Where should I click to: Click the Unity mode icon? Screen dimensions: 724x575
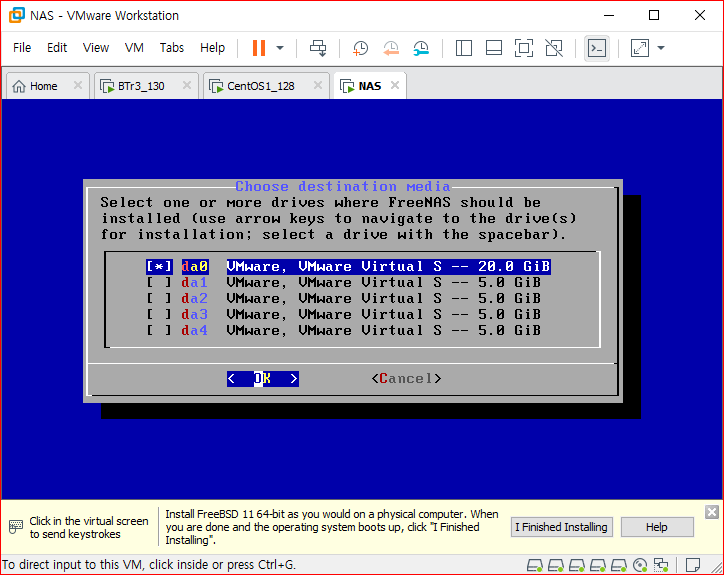coord(554,48)
